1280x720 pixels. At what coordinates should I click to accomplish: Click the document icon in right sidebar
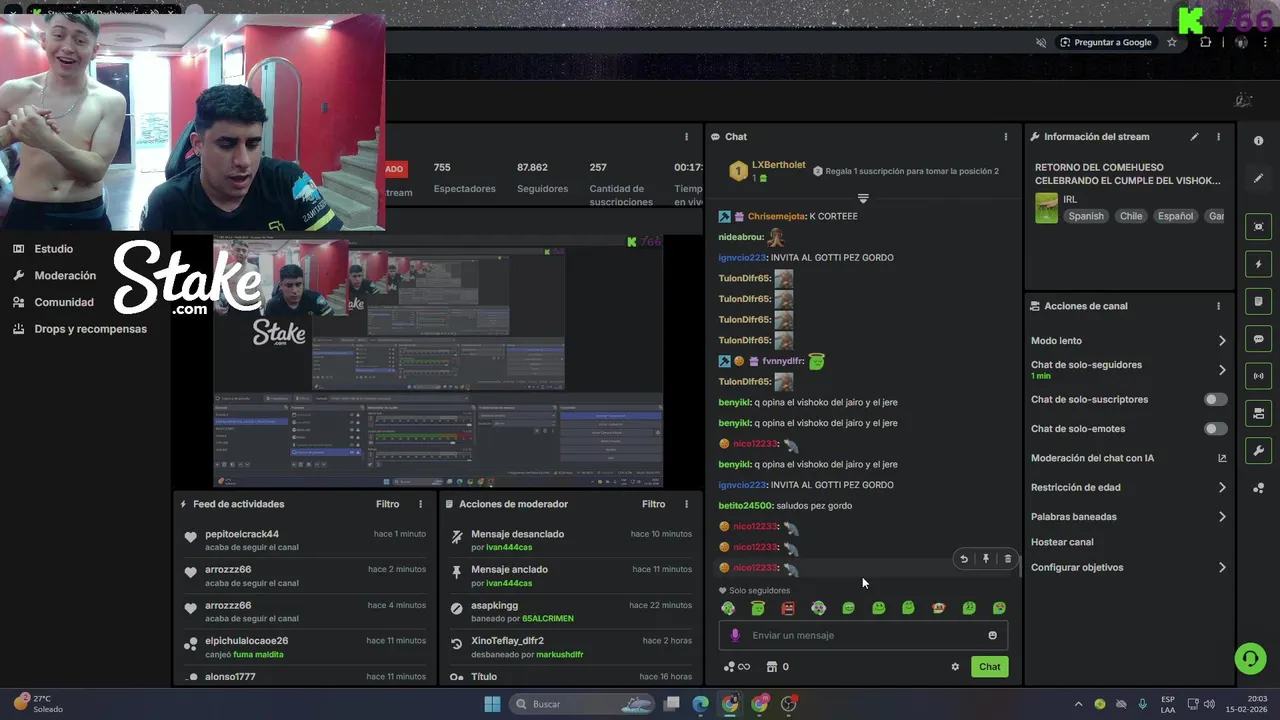[1258, 301]
